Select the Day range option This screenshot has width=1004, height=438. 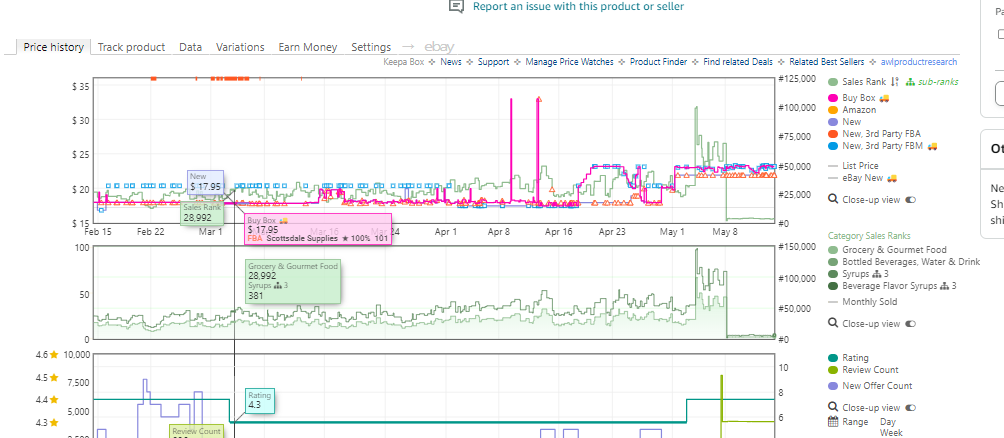coord(888,422)
